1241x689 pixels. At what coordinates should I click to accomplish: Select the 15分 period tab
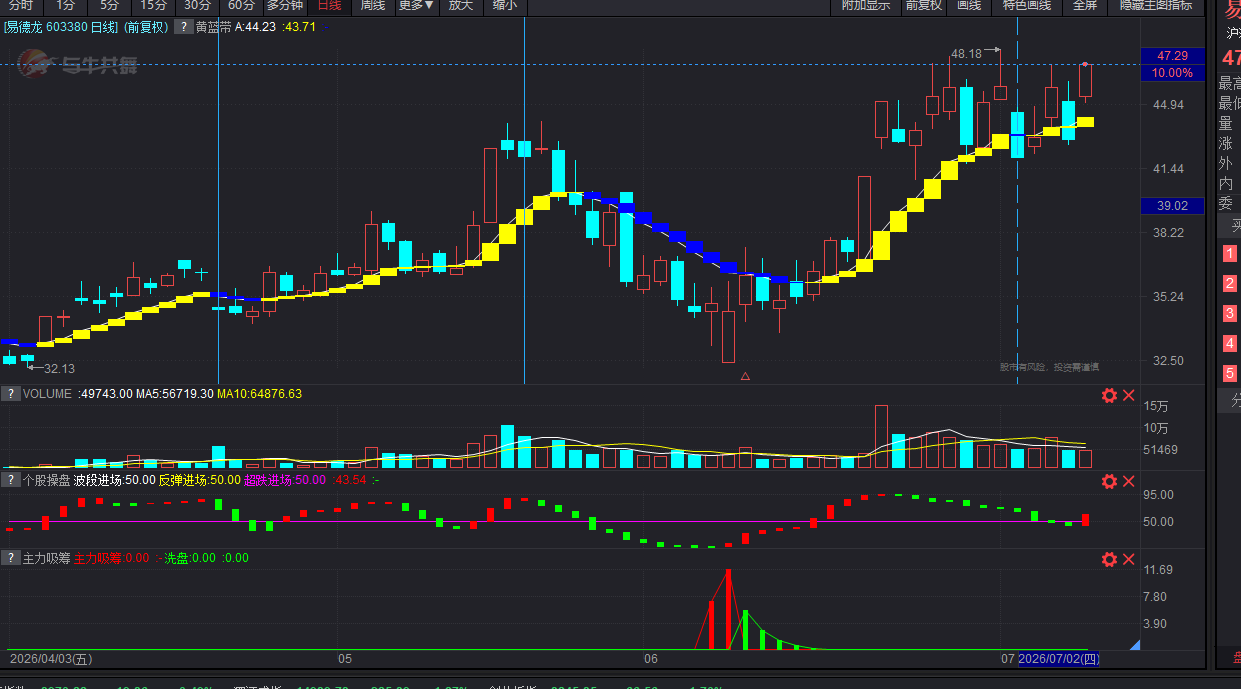pos(153,5)
